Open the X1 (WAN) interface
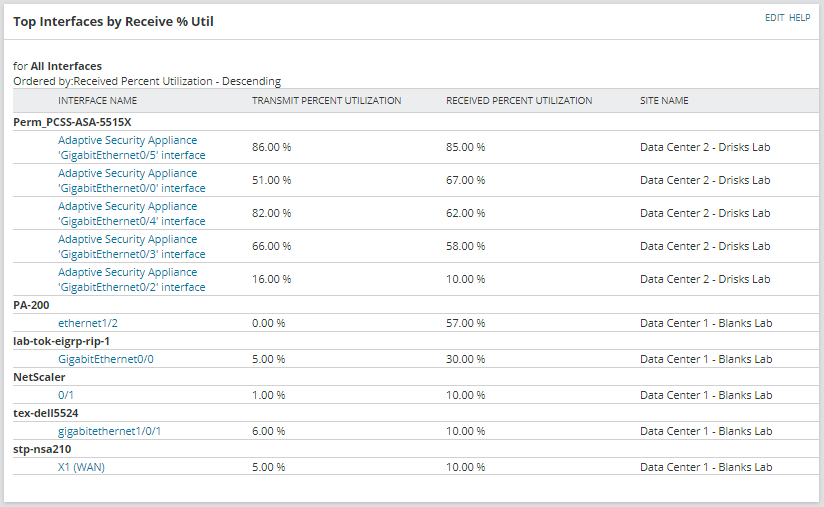 tap(81, 467)
